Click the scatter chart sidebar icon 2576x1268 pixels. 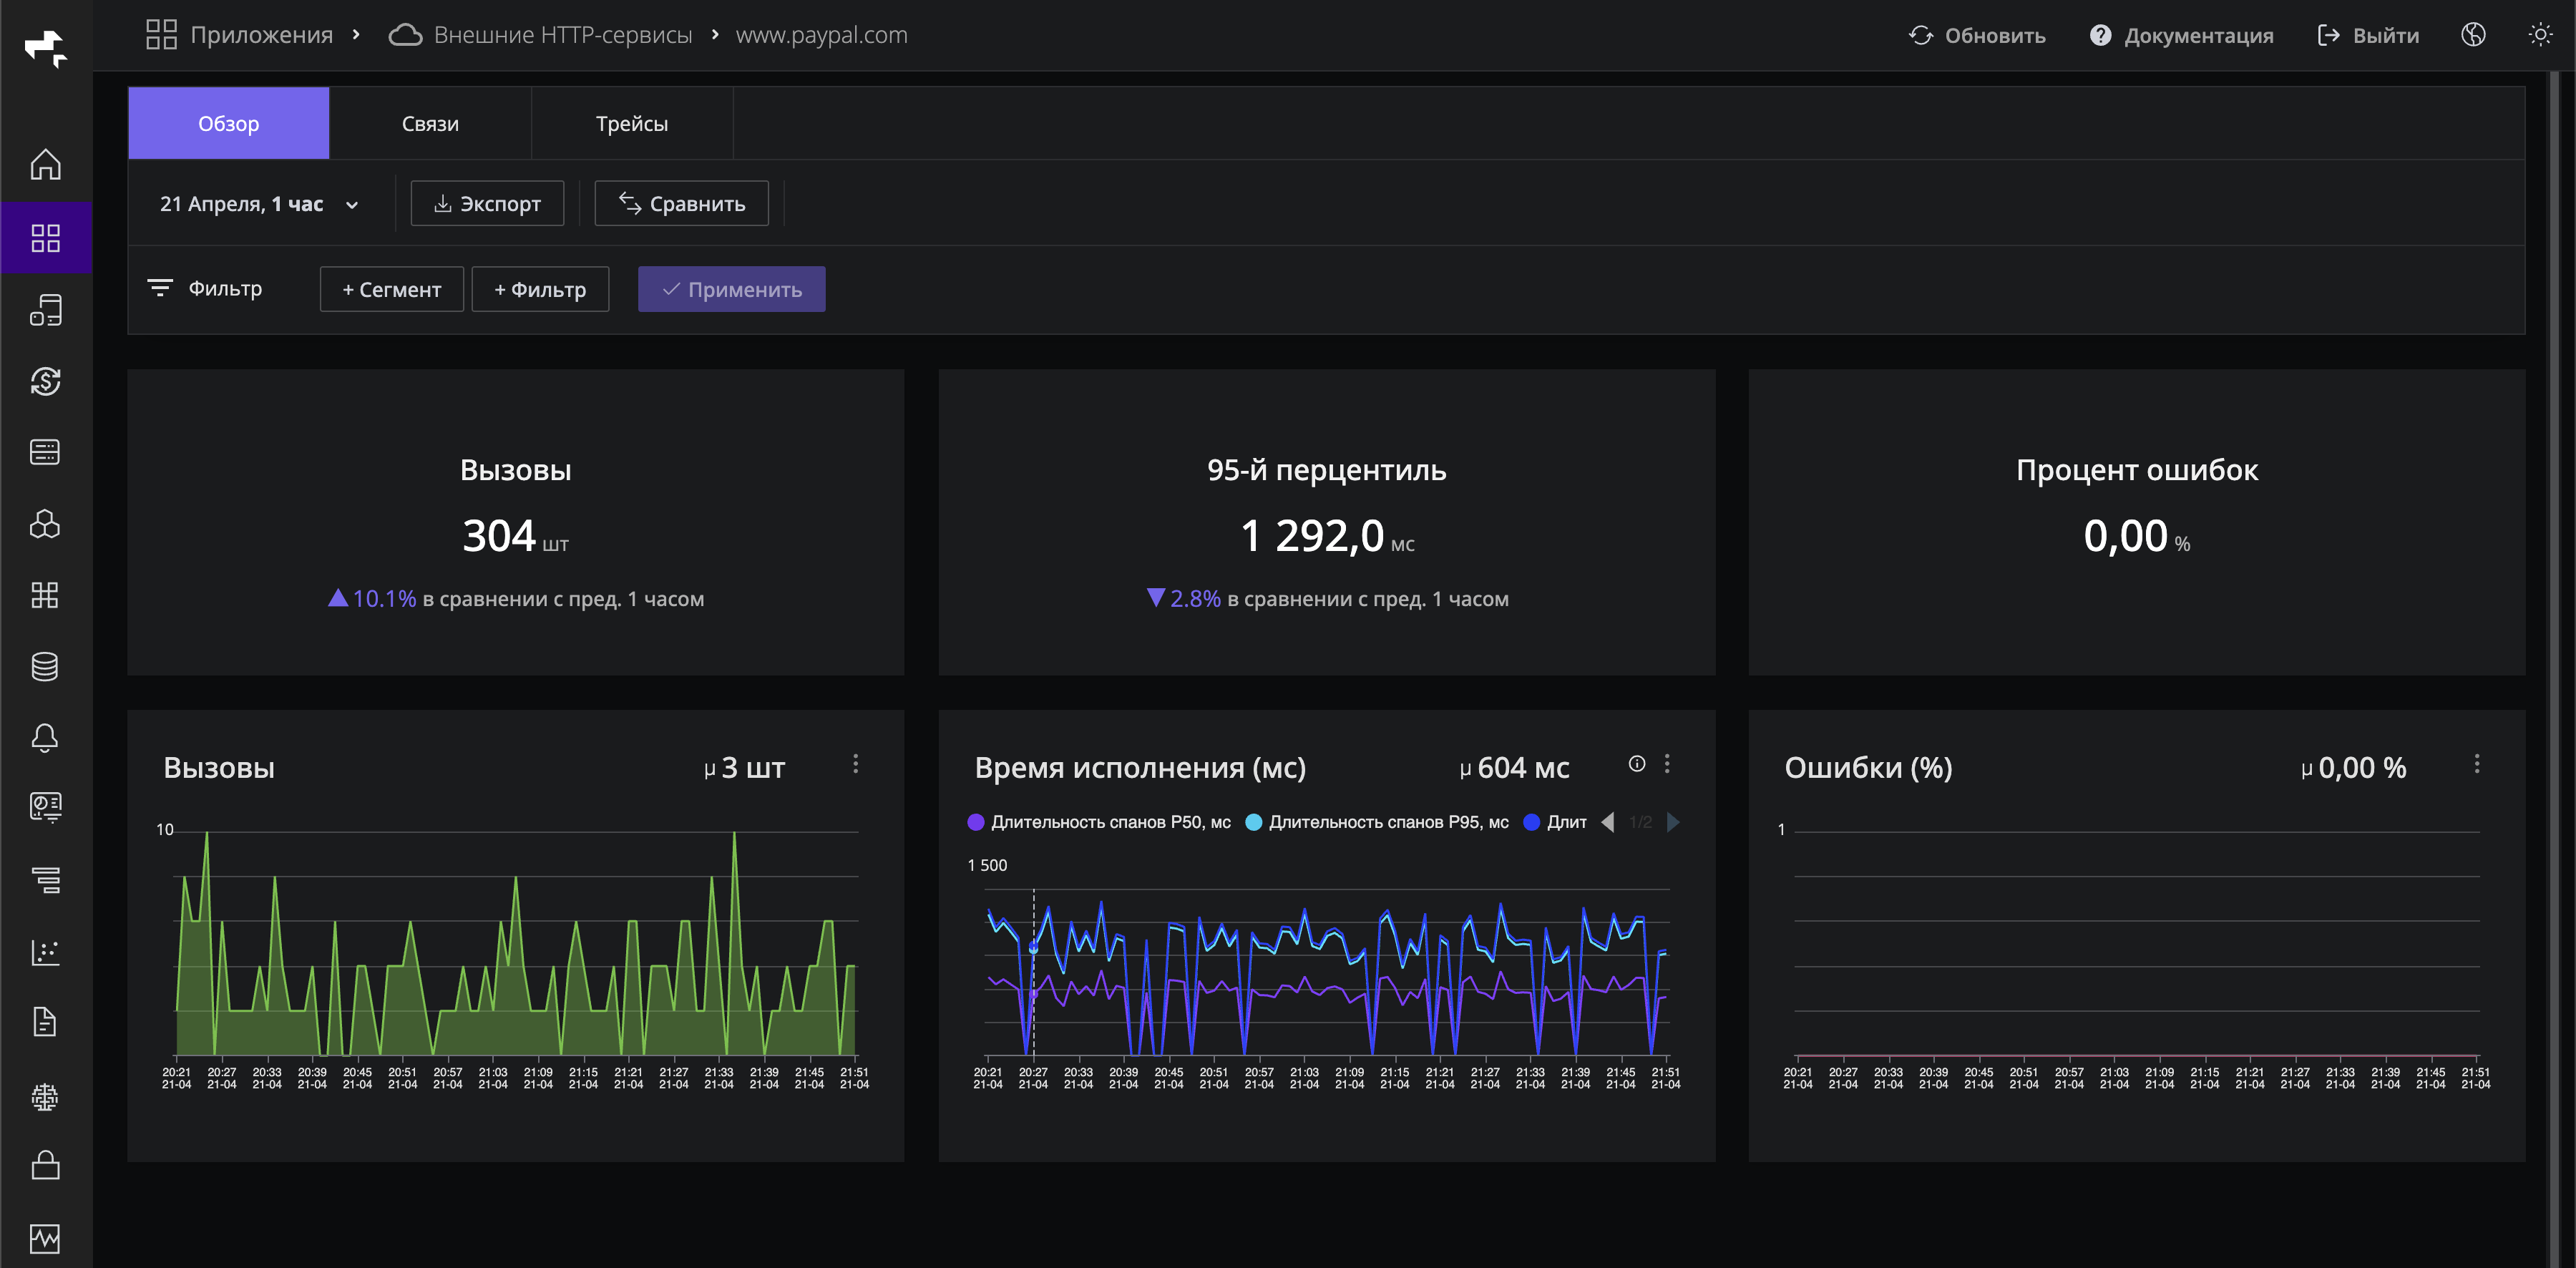45,952
